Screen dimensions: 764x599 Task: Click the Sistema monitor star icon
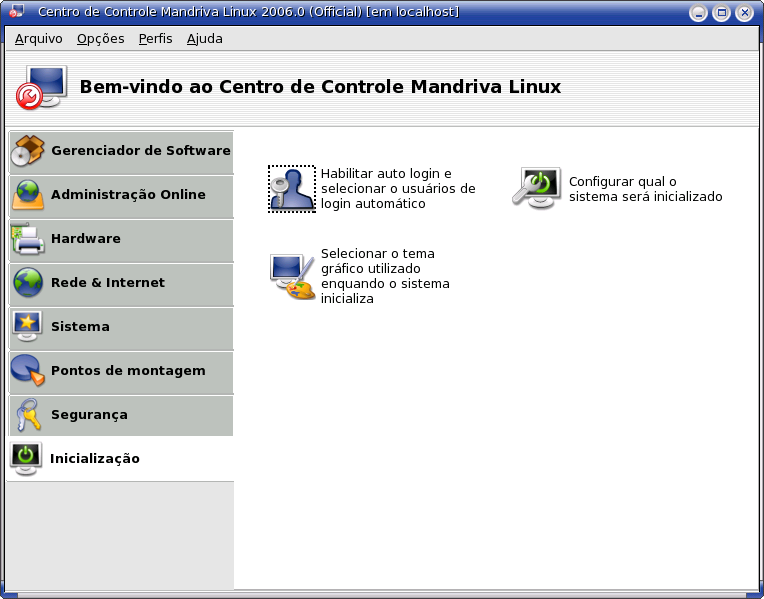tap(27, 327)
